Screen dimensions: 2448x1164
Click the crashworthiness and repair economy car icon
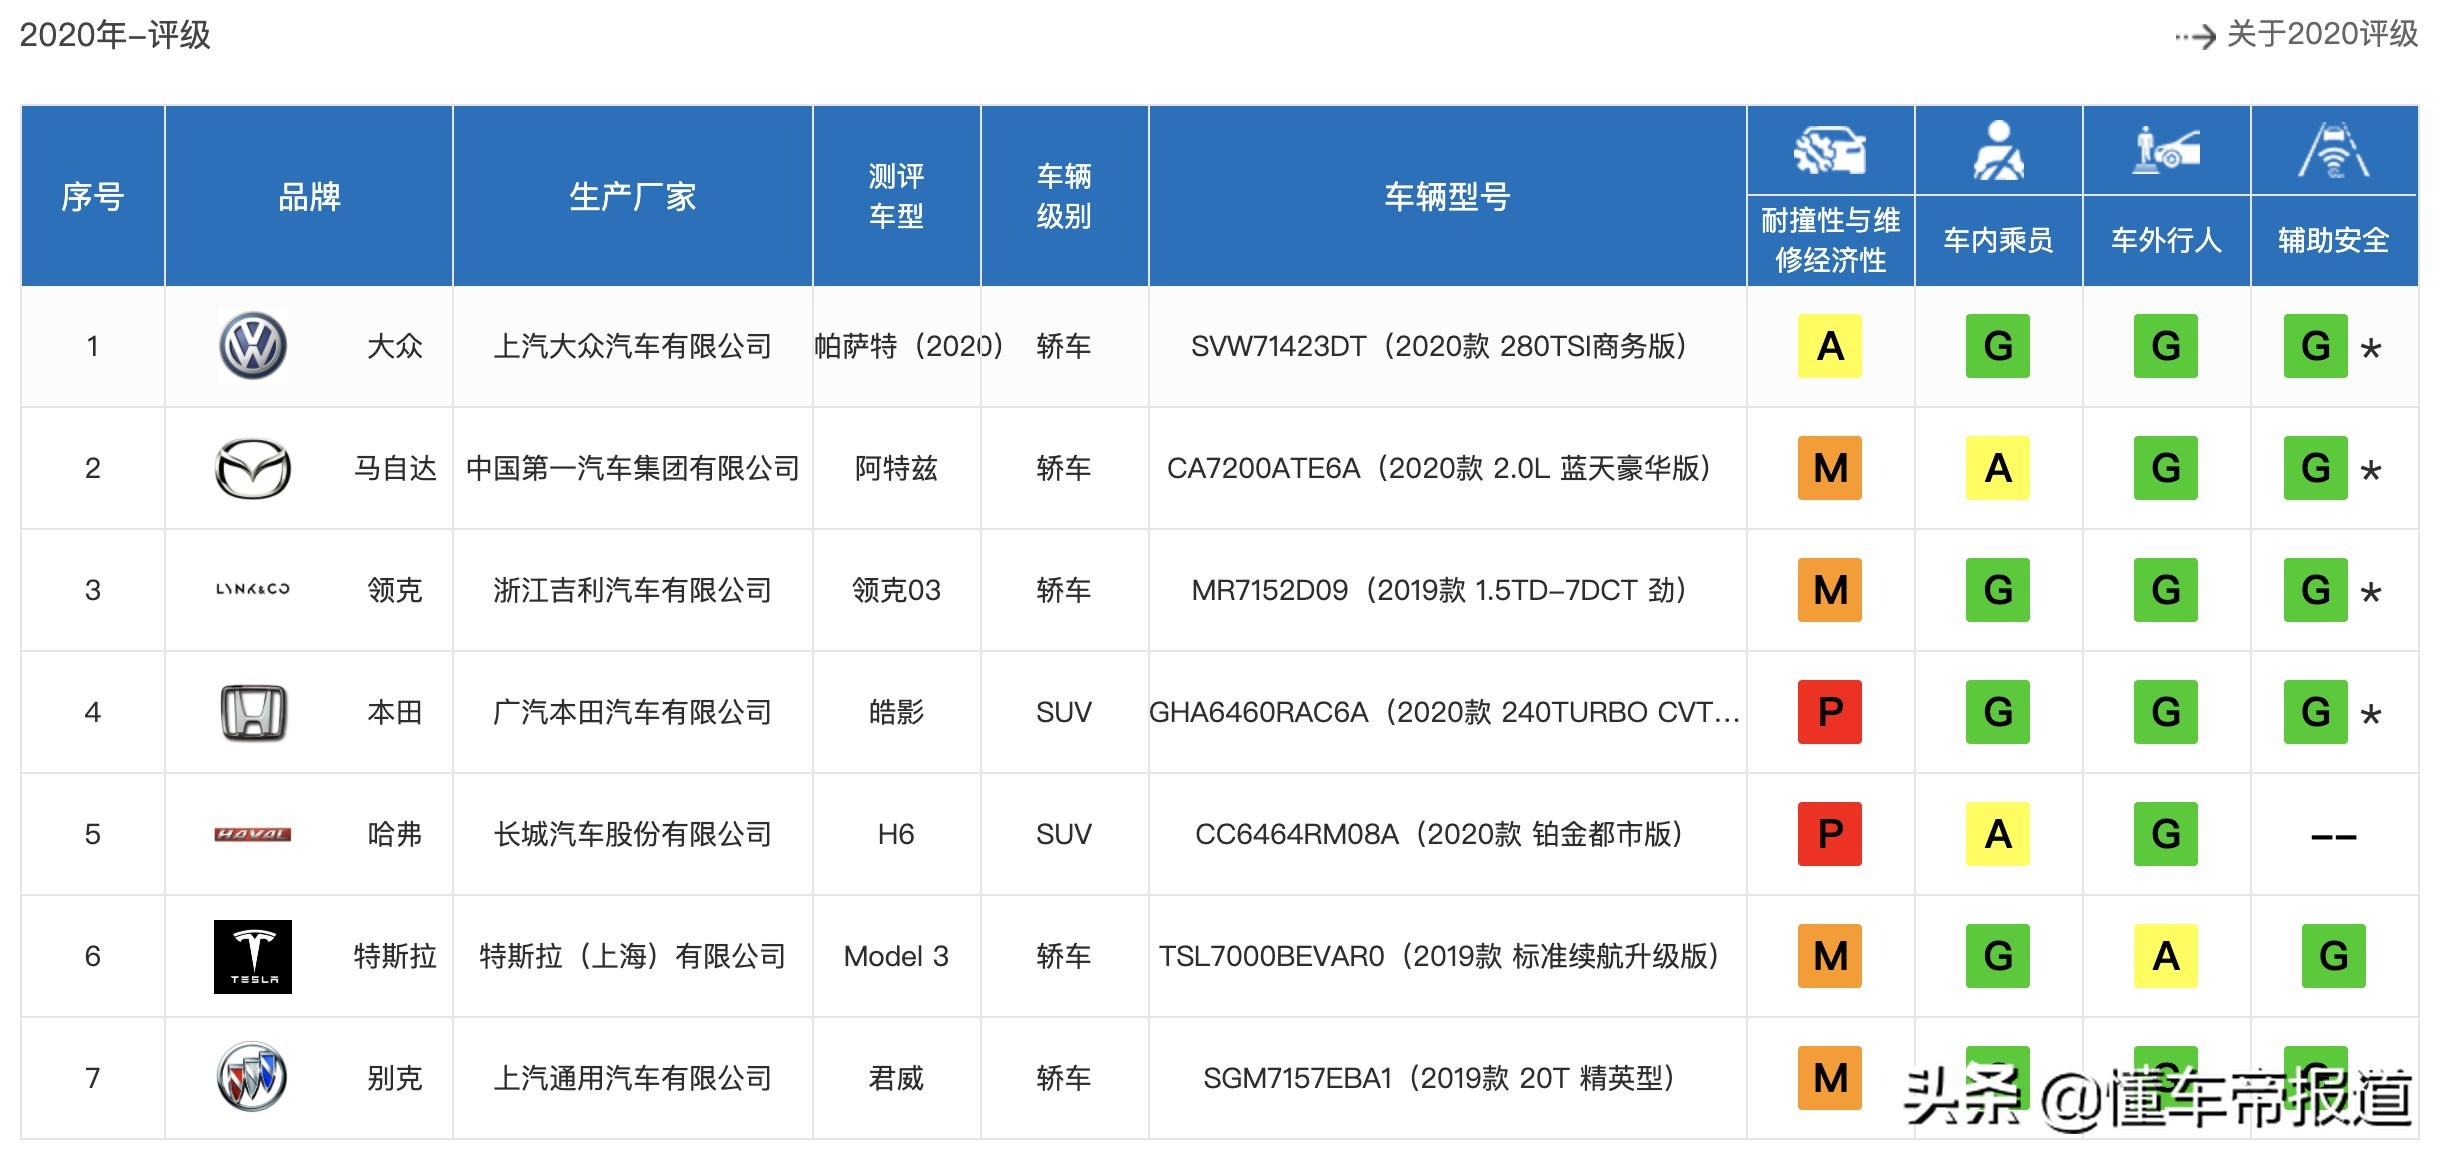pyautogui.click(x=1829, y=151)
